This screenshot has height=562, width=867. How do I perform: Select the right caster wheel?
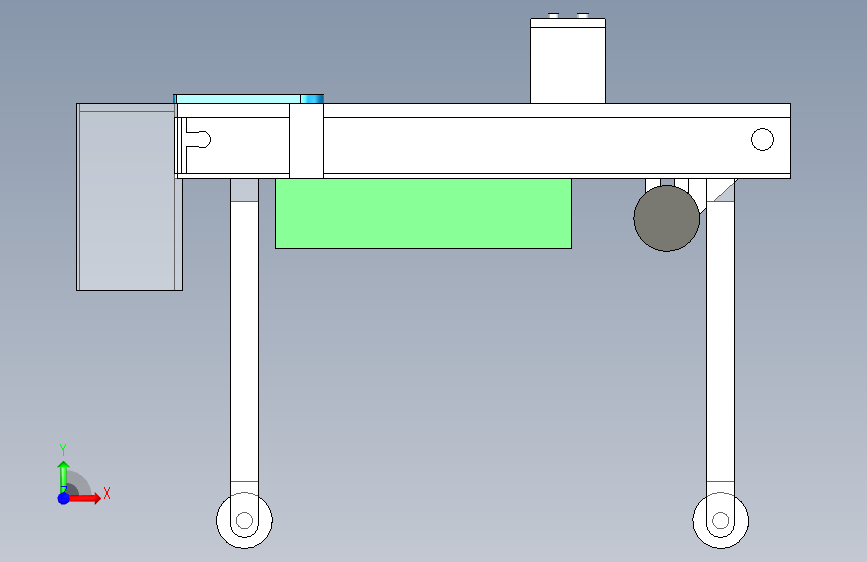pos(720,521)
